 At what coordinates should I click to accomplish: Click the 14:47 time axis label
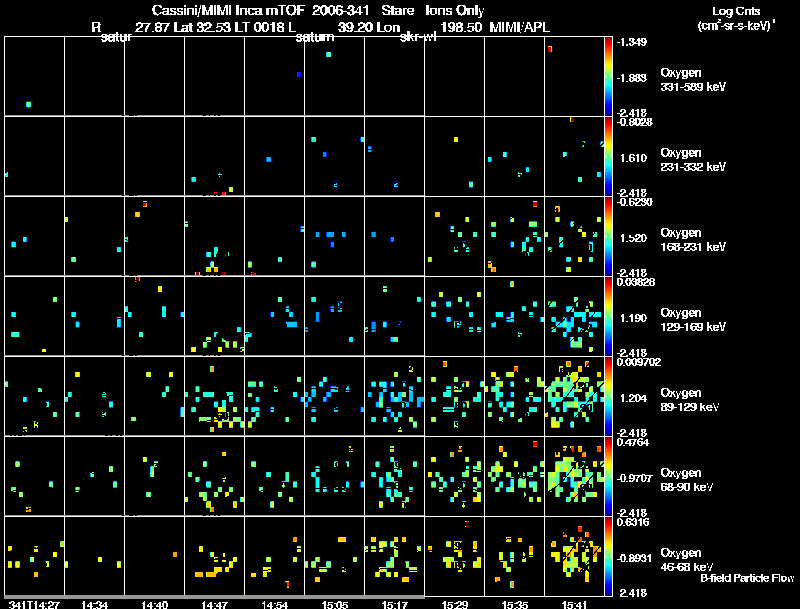tap(214, 604)
